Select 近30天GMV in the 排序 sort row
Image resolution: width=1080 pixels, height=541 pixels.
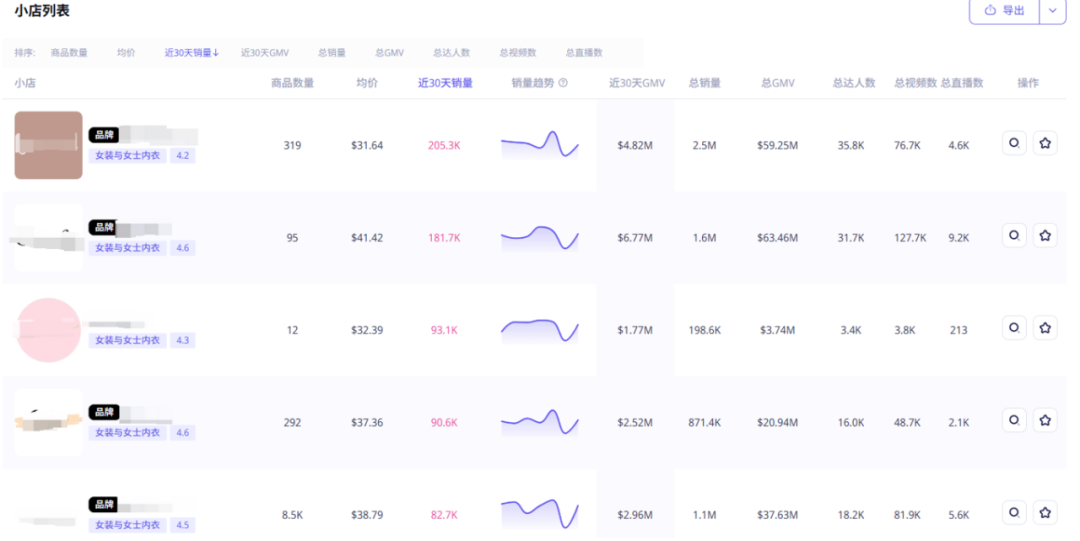[268, 53]
